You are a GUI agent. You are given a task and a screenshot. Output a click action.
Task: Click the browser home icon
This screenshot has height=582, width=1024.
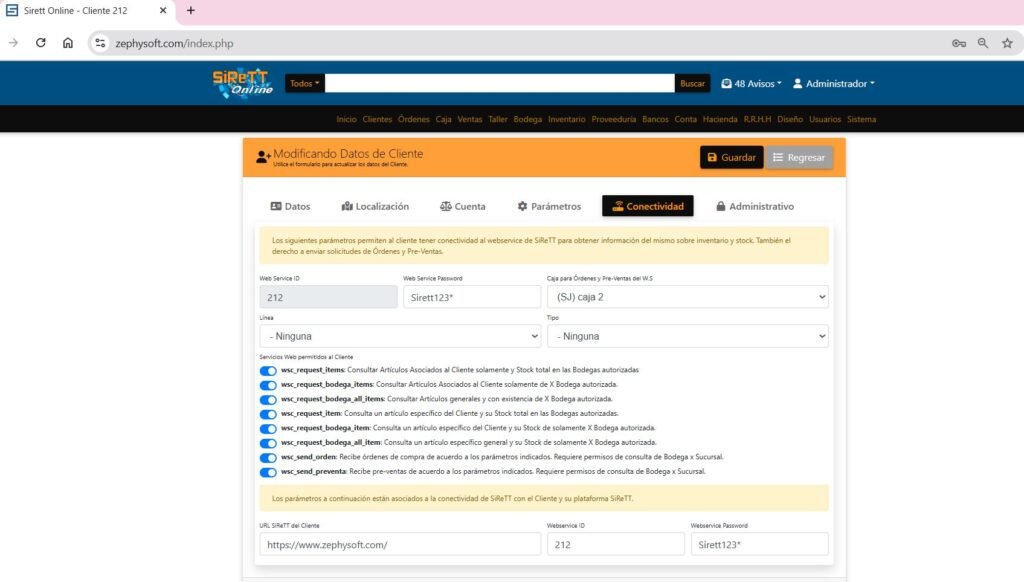tap(68, 43)
